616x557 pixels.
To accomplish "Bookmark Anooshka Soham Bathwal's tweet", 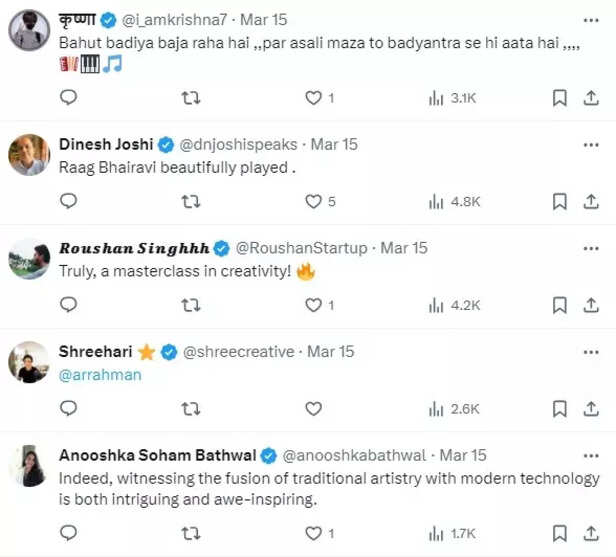I will 560,531.
